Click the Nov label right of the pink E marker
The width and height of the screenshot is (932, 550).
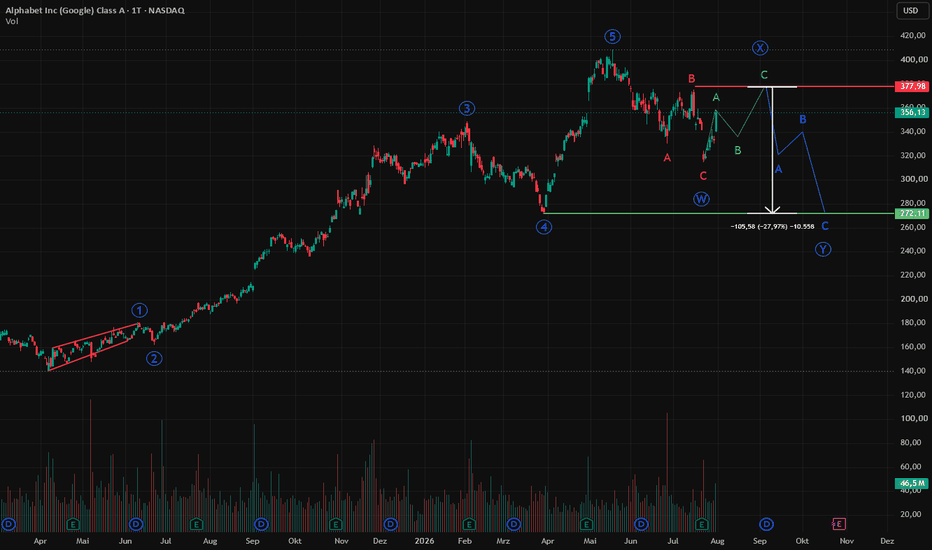tap(846, 541)
